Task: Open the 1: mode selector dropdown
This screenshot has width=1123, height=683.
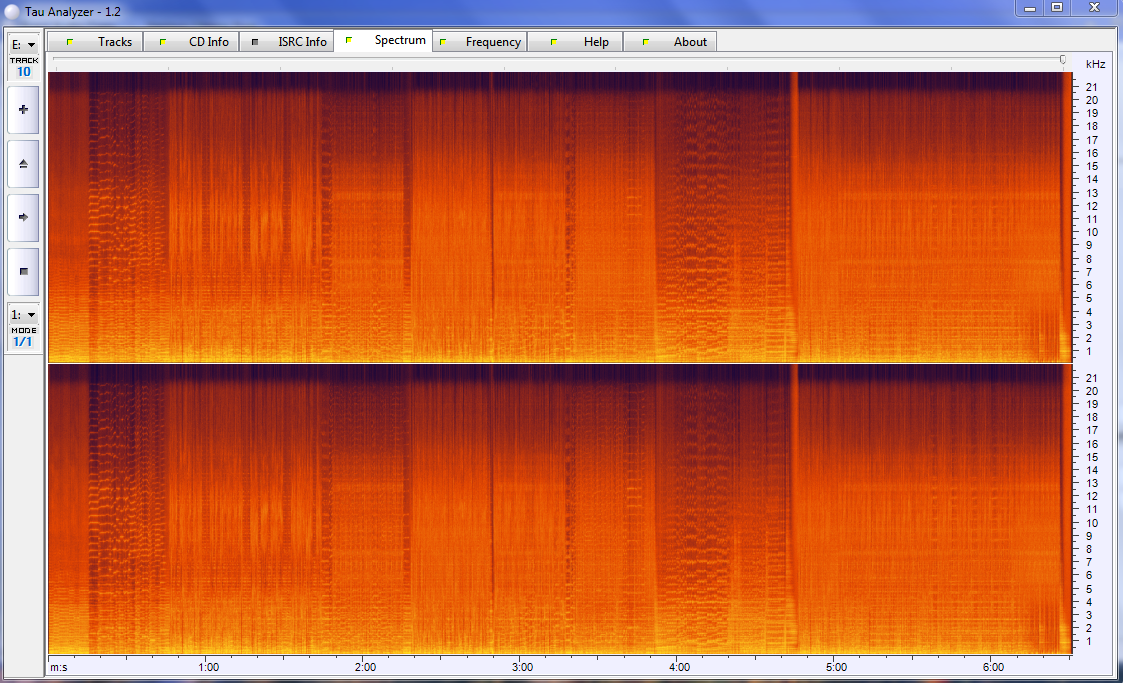Action: [22, 312]
